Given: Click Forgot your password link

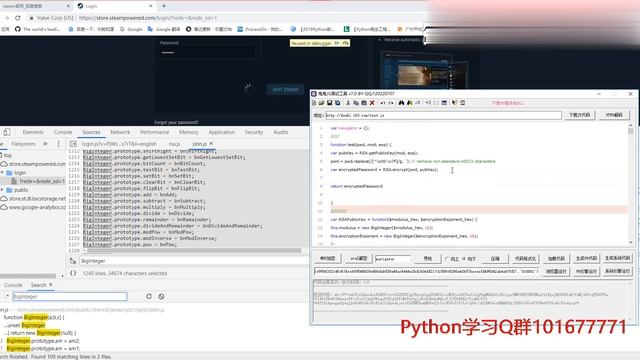Looking at the screenshot, I should tap(176, 122).
